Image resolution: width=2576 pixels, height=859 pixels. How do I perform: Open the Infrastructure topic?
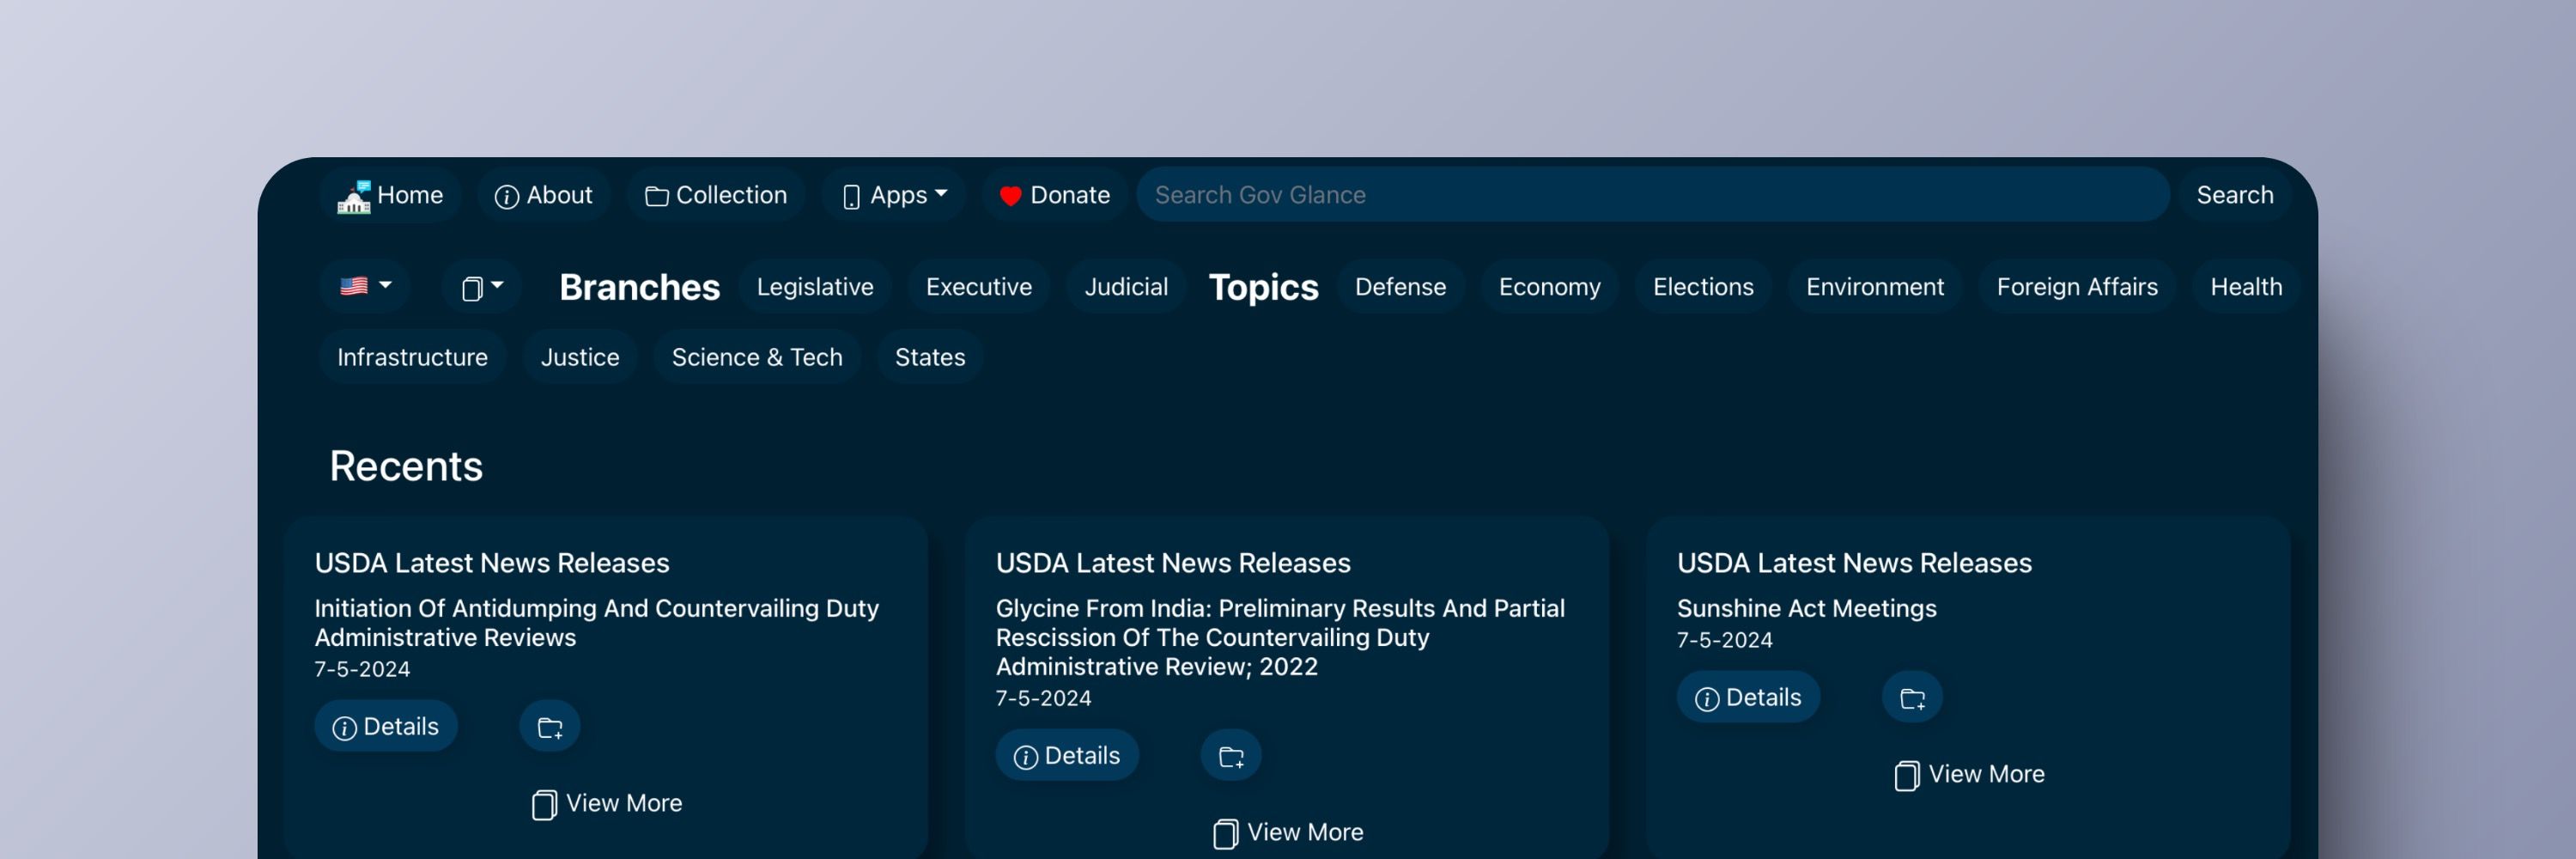tap(412, 357)
